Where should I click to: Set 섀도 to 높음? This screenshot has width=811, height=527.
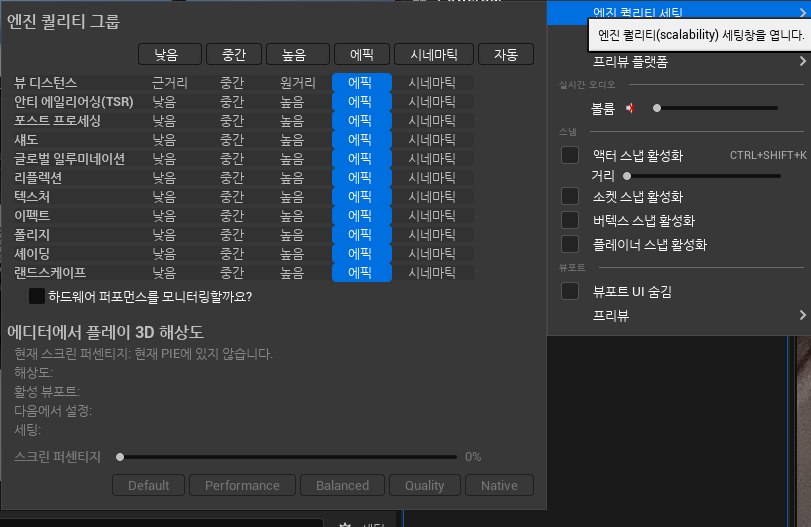tap(292, 140)
